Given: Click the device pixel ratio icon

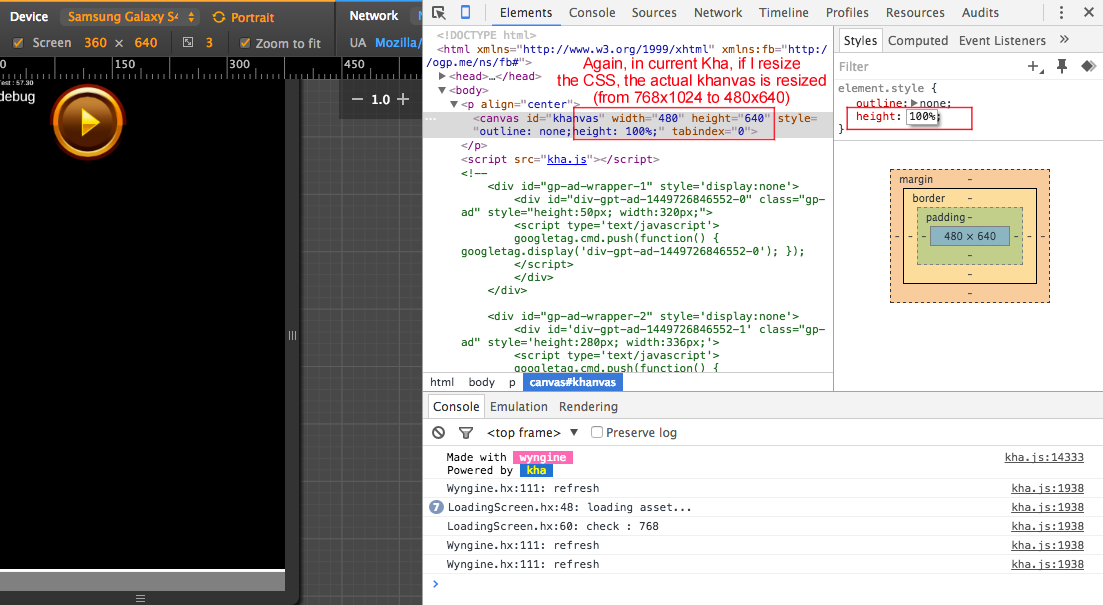Looking at the screenshot, I should click(188, 43).
